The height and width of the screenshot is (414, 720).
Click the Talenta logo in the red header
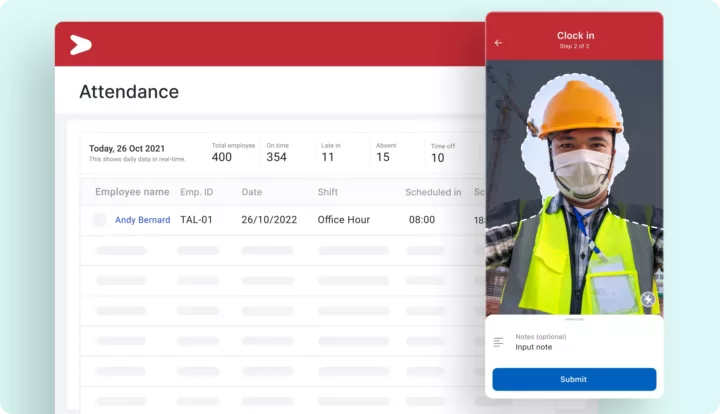[x=81, y=44]
